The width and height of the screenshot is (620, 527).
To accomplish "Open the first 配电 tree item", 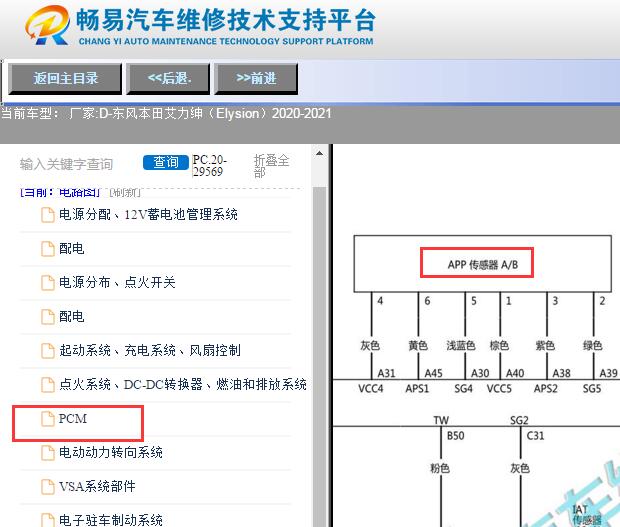I will click(x=72, y=249).
